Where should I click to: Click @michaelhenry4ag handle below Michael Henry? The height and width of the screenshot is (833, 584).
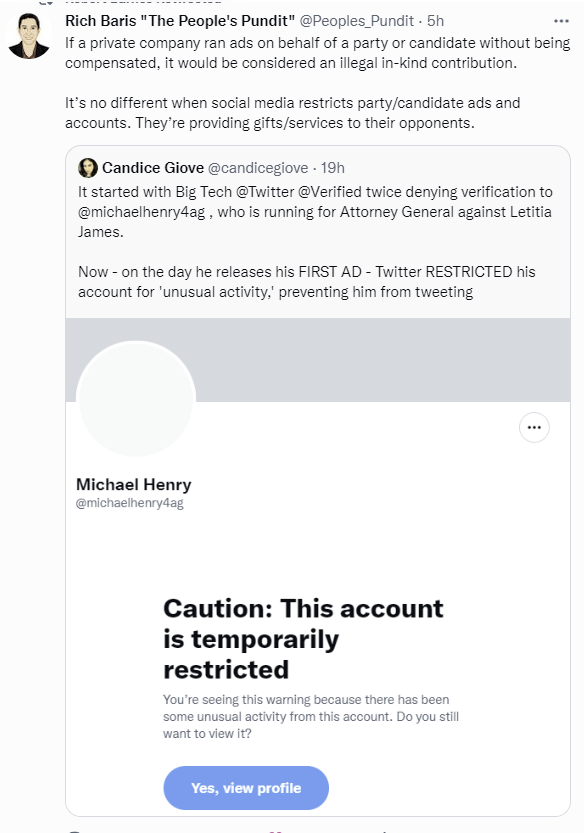(130, 503)
